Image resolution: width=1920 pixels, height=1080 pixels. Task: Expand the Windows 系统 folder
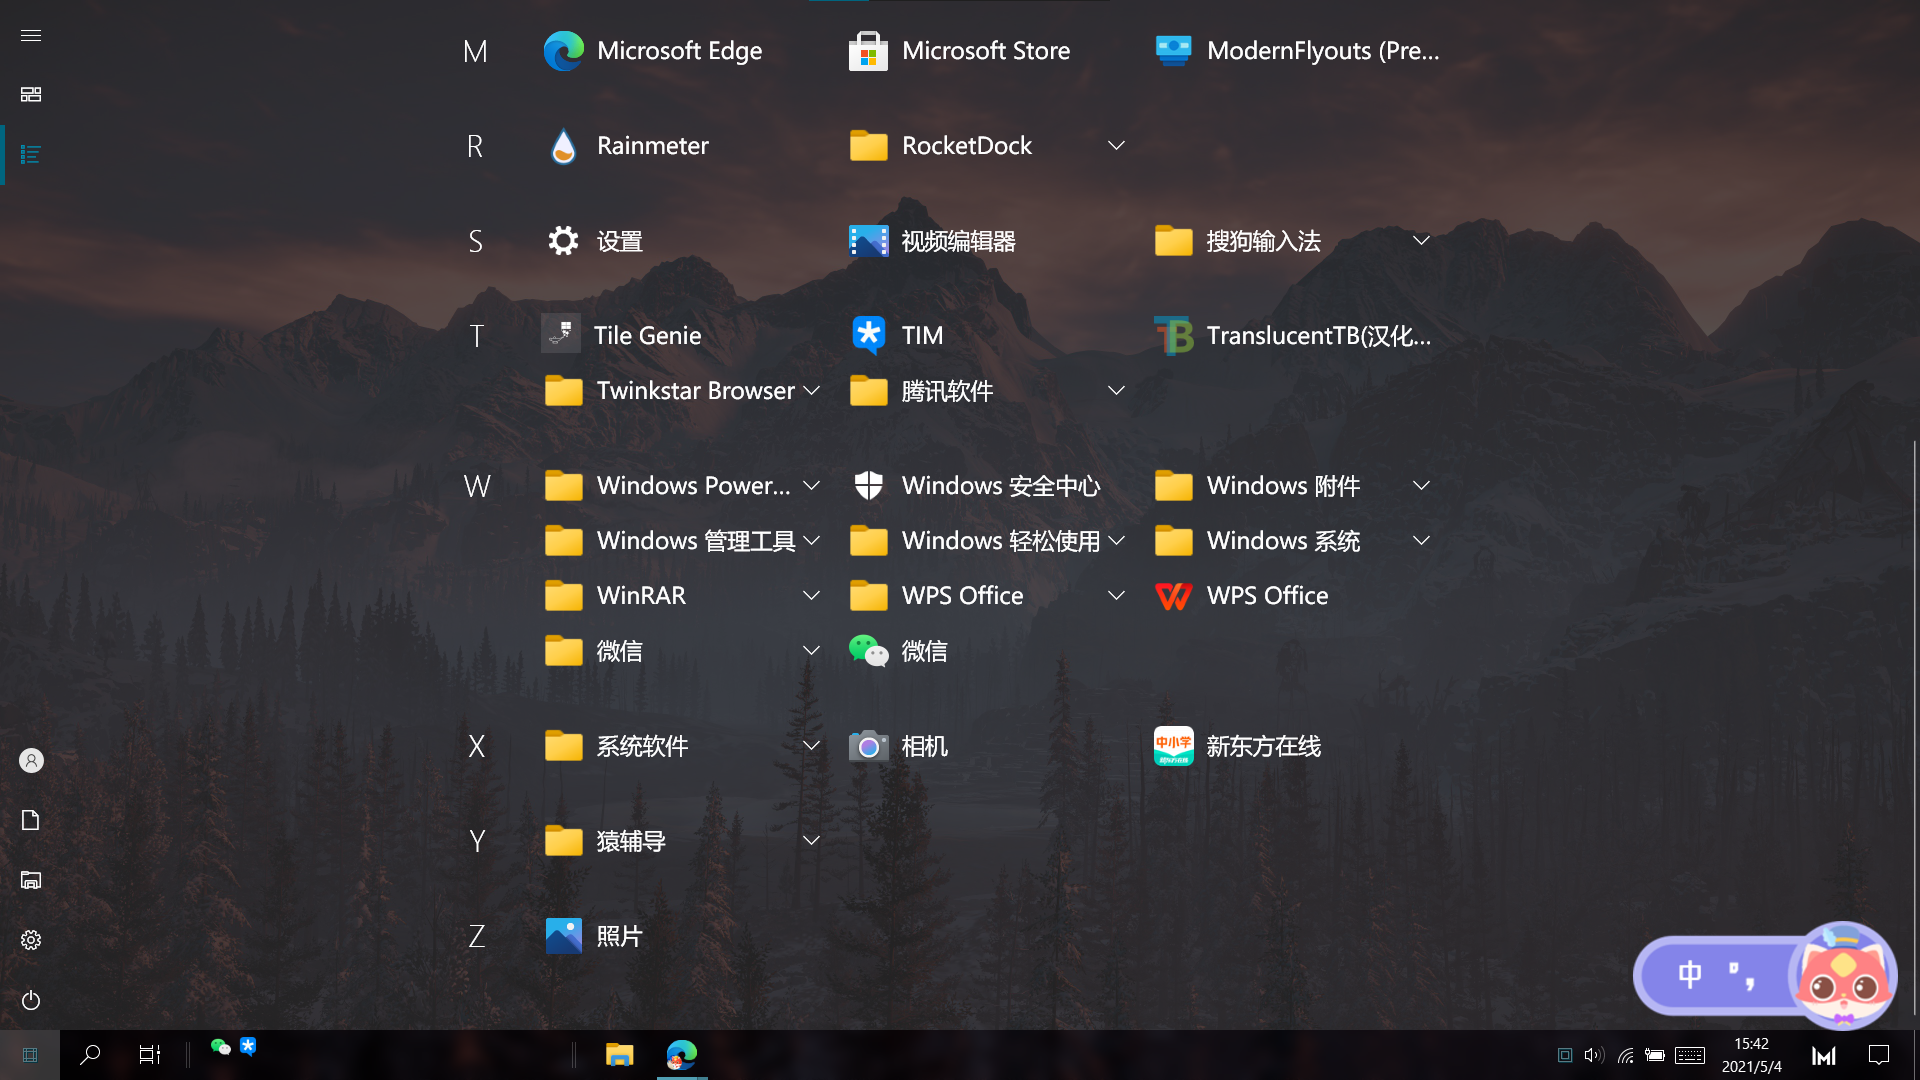tap(1421, 541)
